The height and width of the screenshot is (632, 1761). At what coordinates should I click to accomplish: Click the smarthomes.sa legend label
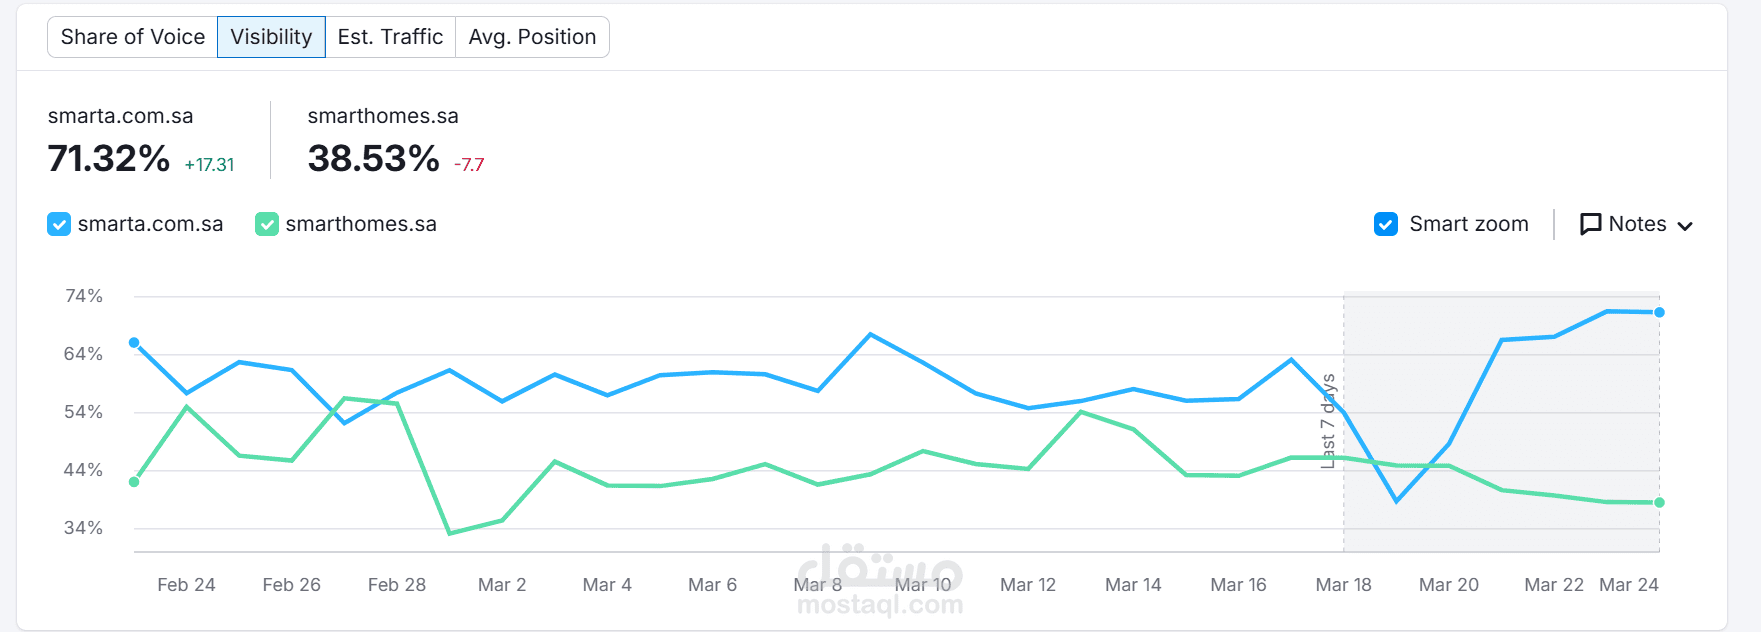361,224
